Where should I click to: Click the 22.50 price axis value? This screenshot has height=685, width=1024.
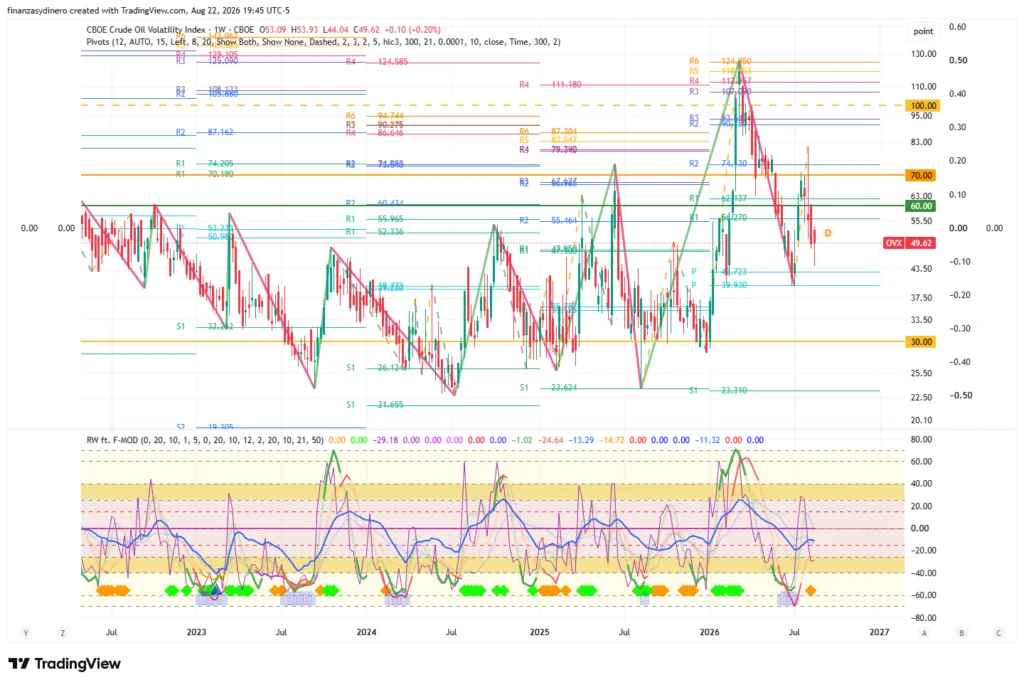[x=921, y=397]
